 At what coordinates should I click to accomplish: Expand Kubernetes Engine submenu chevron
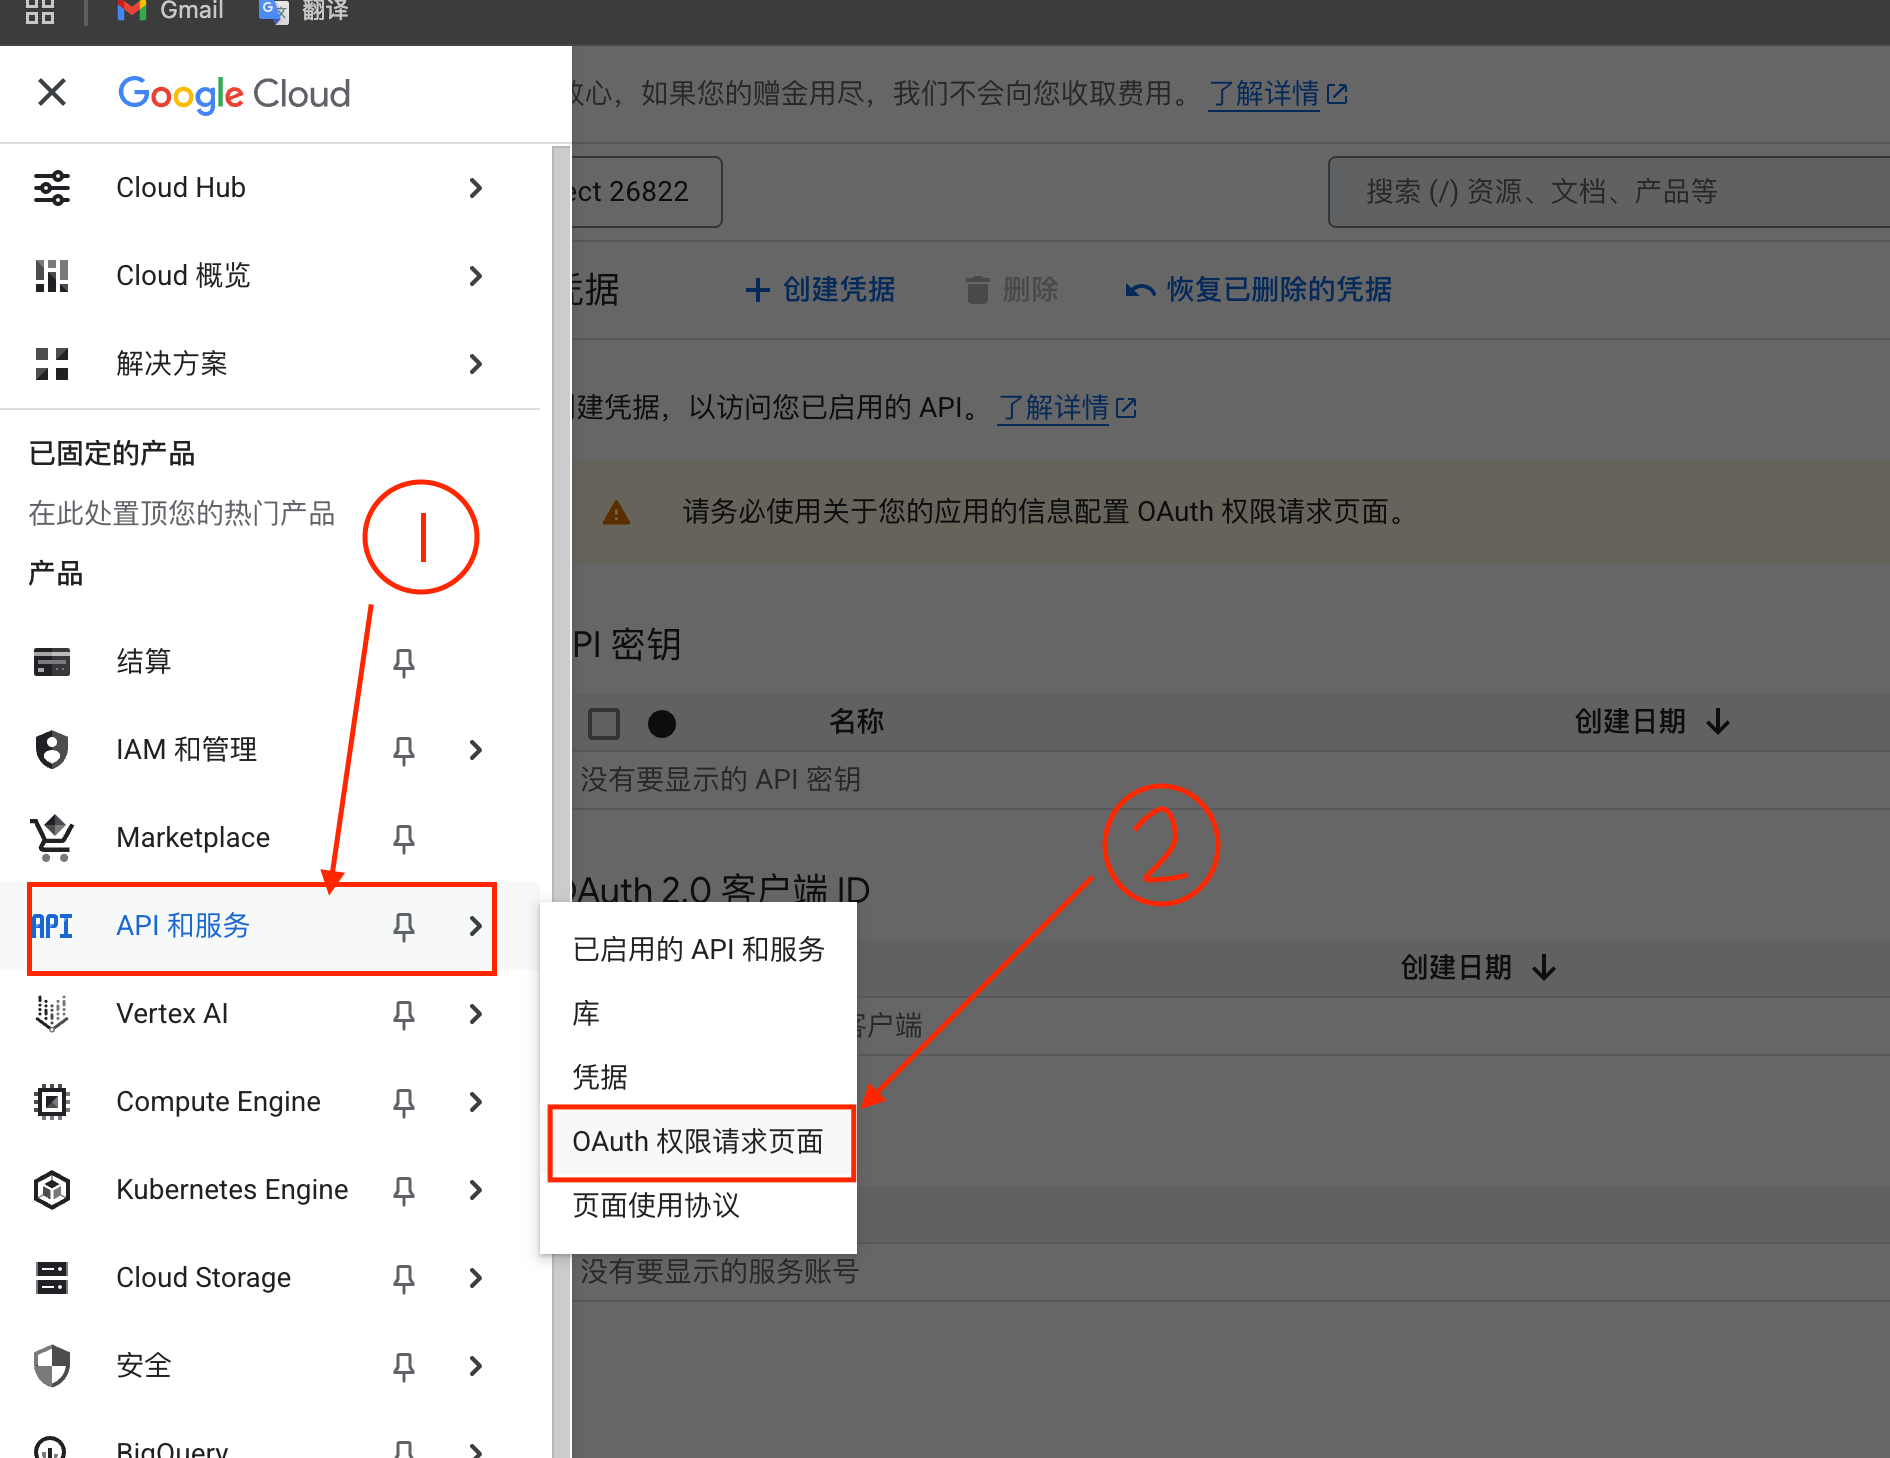pyautogui.click(x=476, y=1190)
